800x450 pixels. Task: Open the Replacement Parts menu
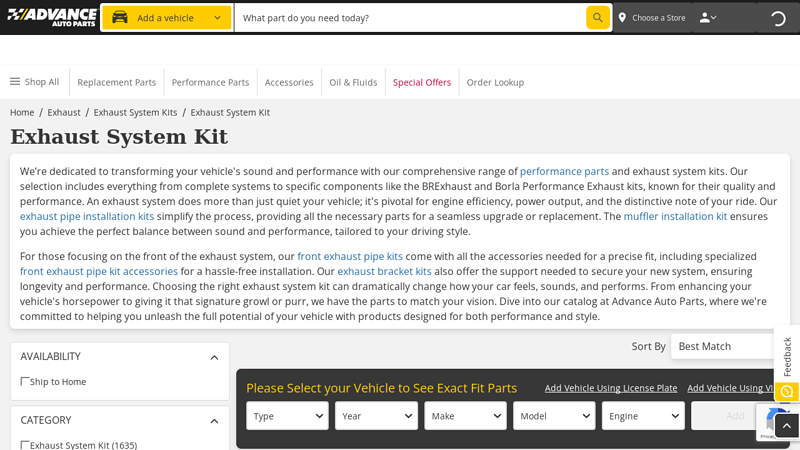(x=116, y=82)
